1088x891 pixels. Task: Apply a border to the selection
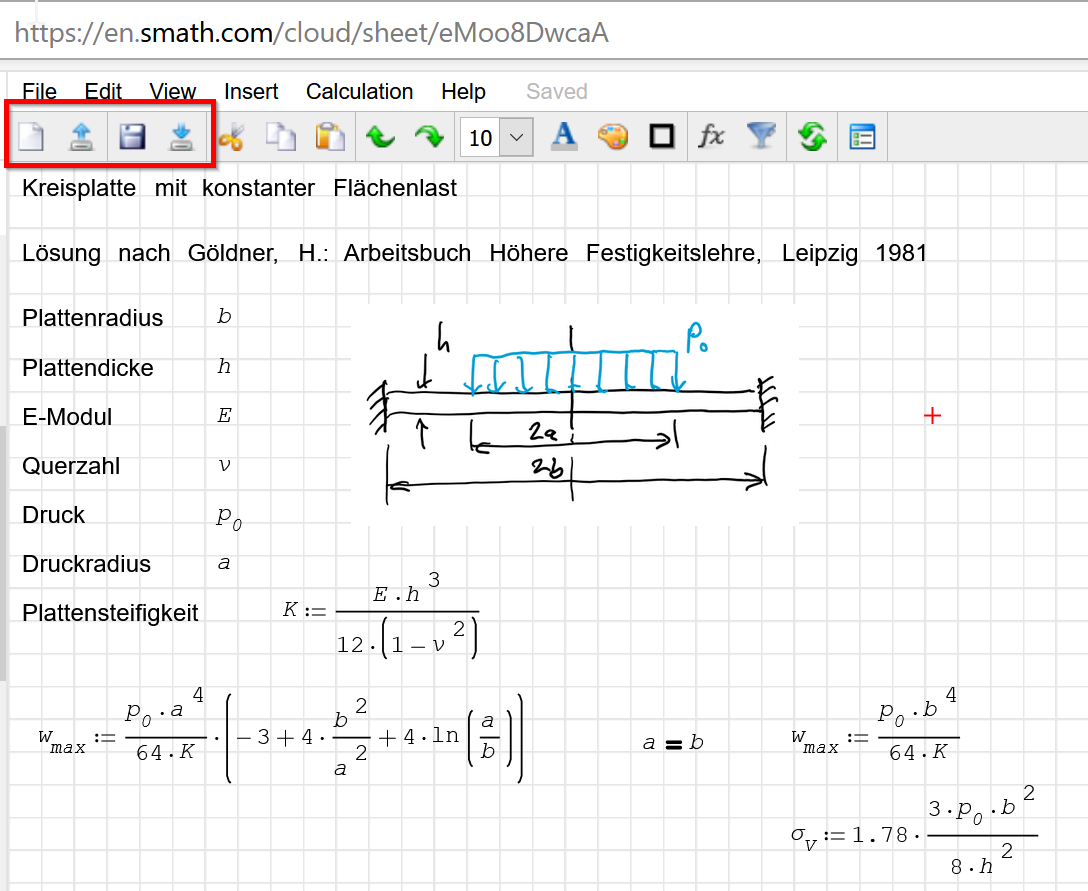click(661, 137)
